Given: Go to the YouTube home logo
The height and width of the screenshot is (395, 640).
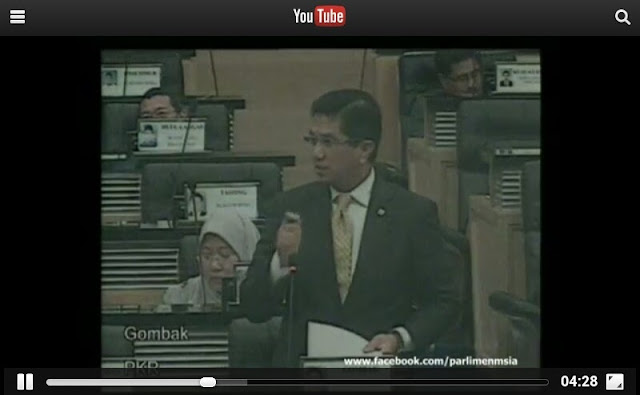Looking at the screenshot, I should tap(319, 16).
